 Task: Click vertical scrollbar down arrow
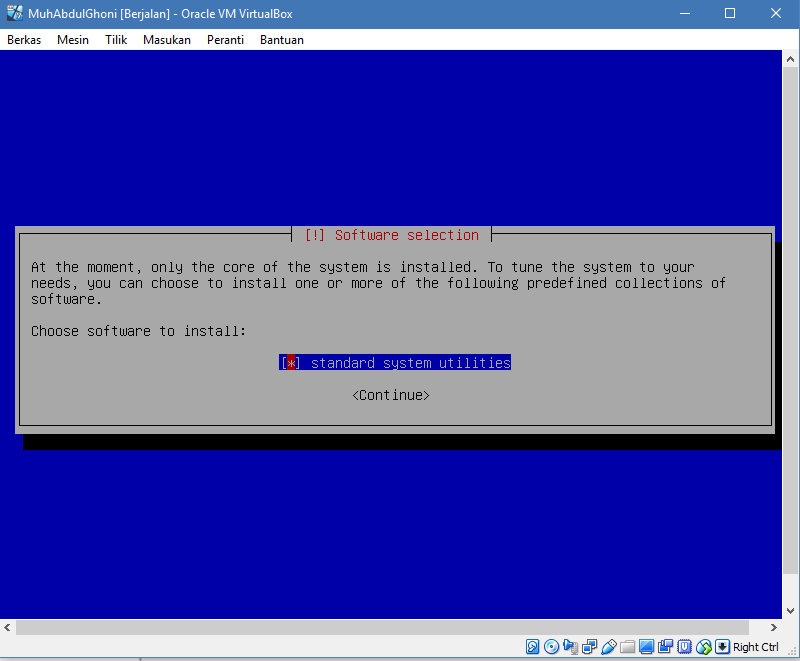pos(790,611)
